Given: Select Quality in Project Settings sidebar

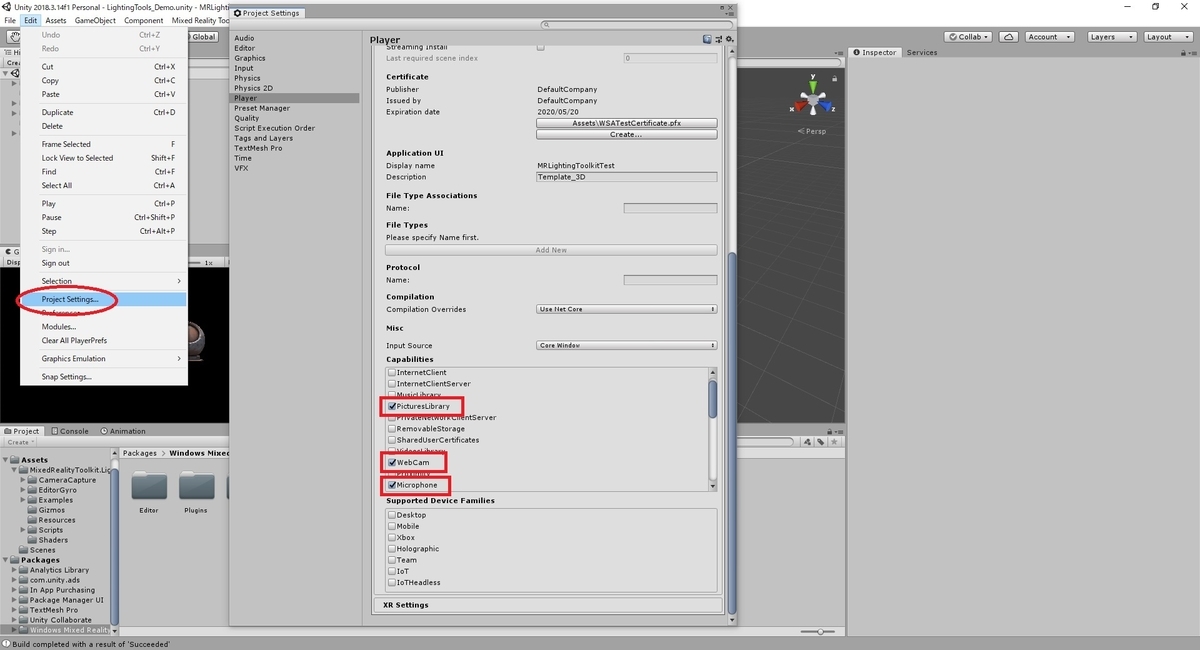Looking at the screenshot, I should (246, 118).
